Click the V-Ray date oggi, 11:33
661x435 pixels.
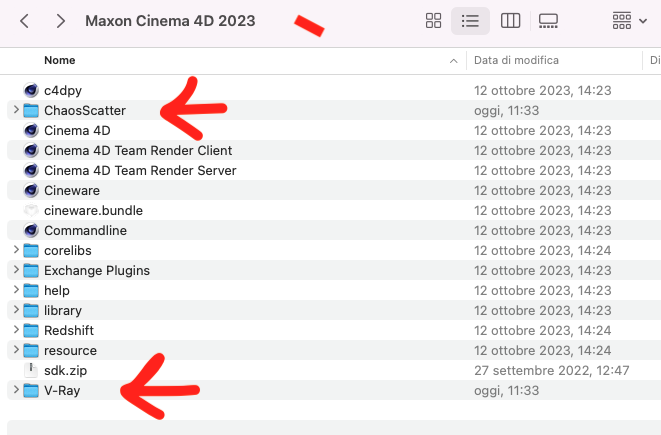[x=506, y=391]
